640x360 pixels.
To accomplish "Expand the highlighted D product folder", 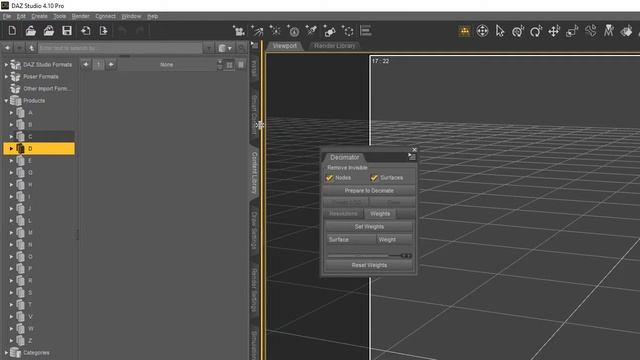I will point(11,149).
